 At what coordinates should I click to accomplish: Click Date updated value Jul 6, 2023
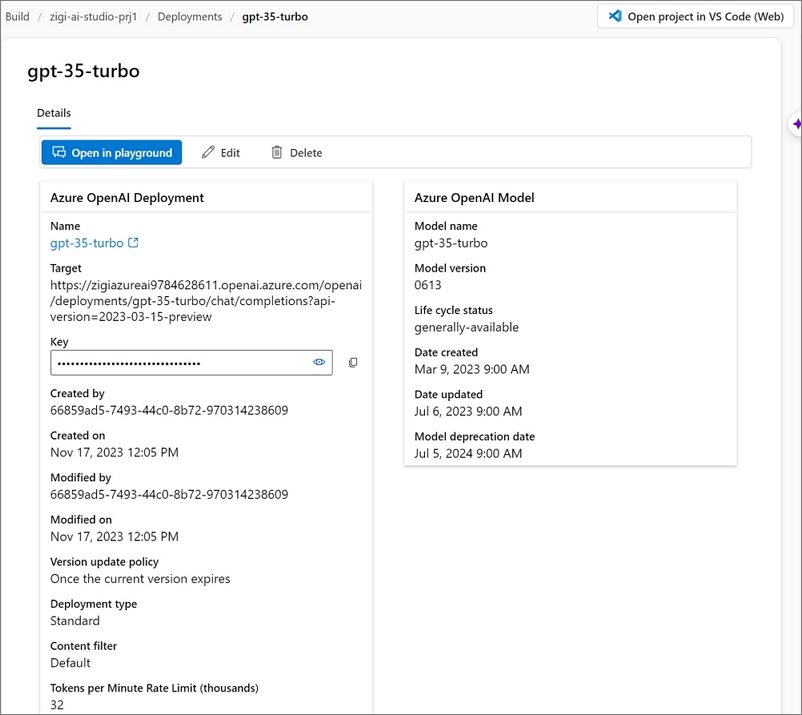tap(469, 411)
